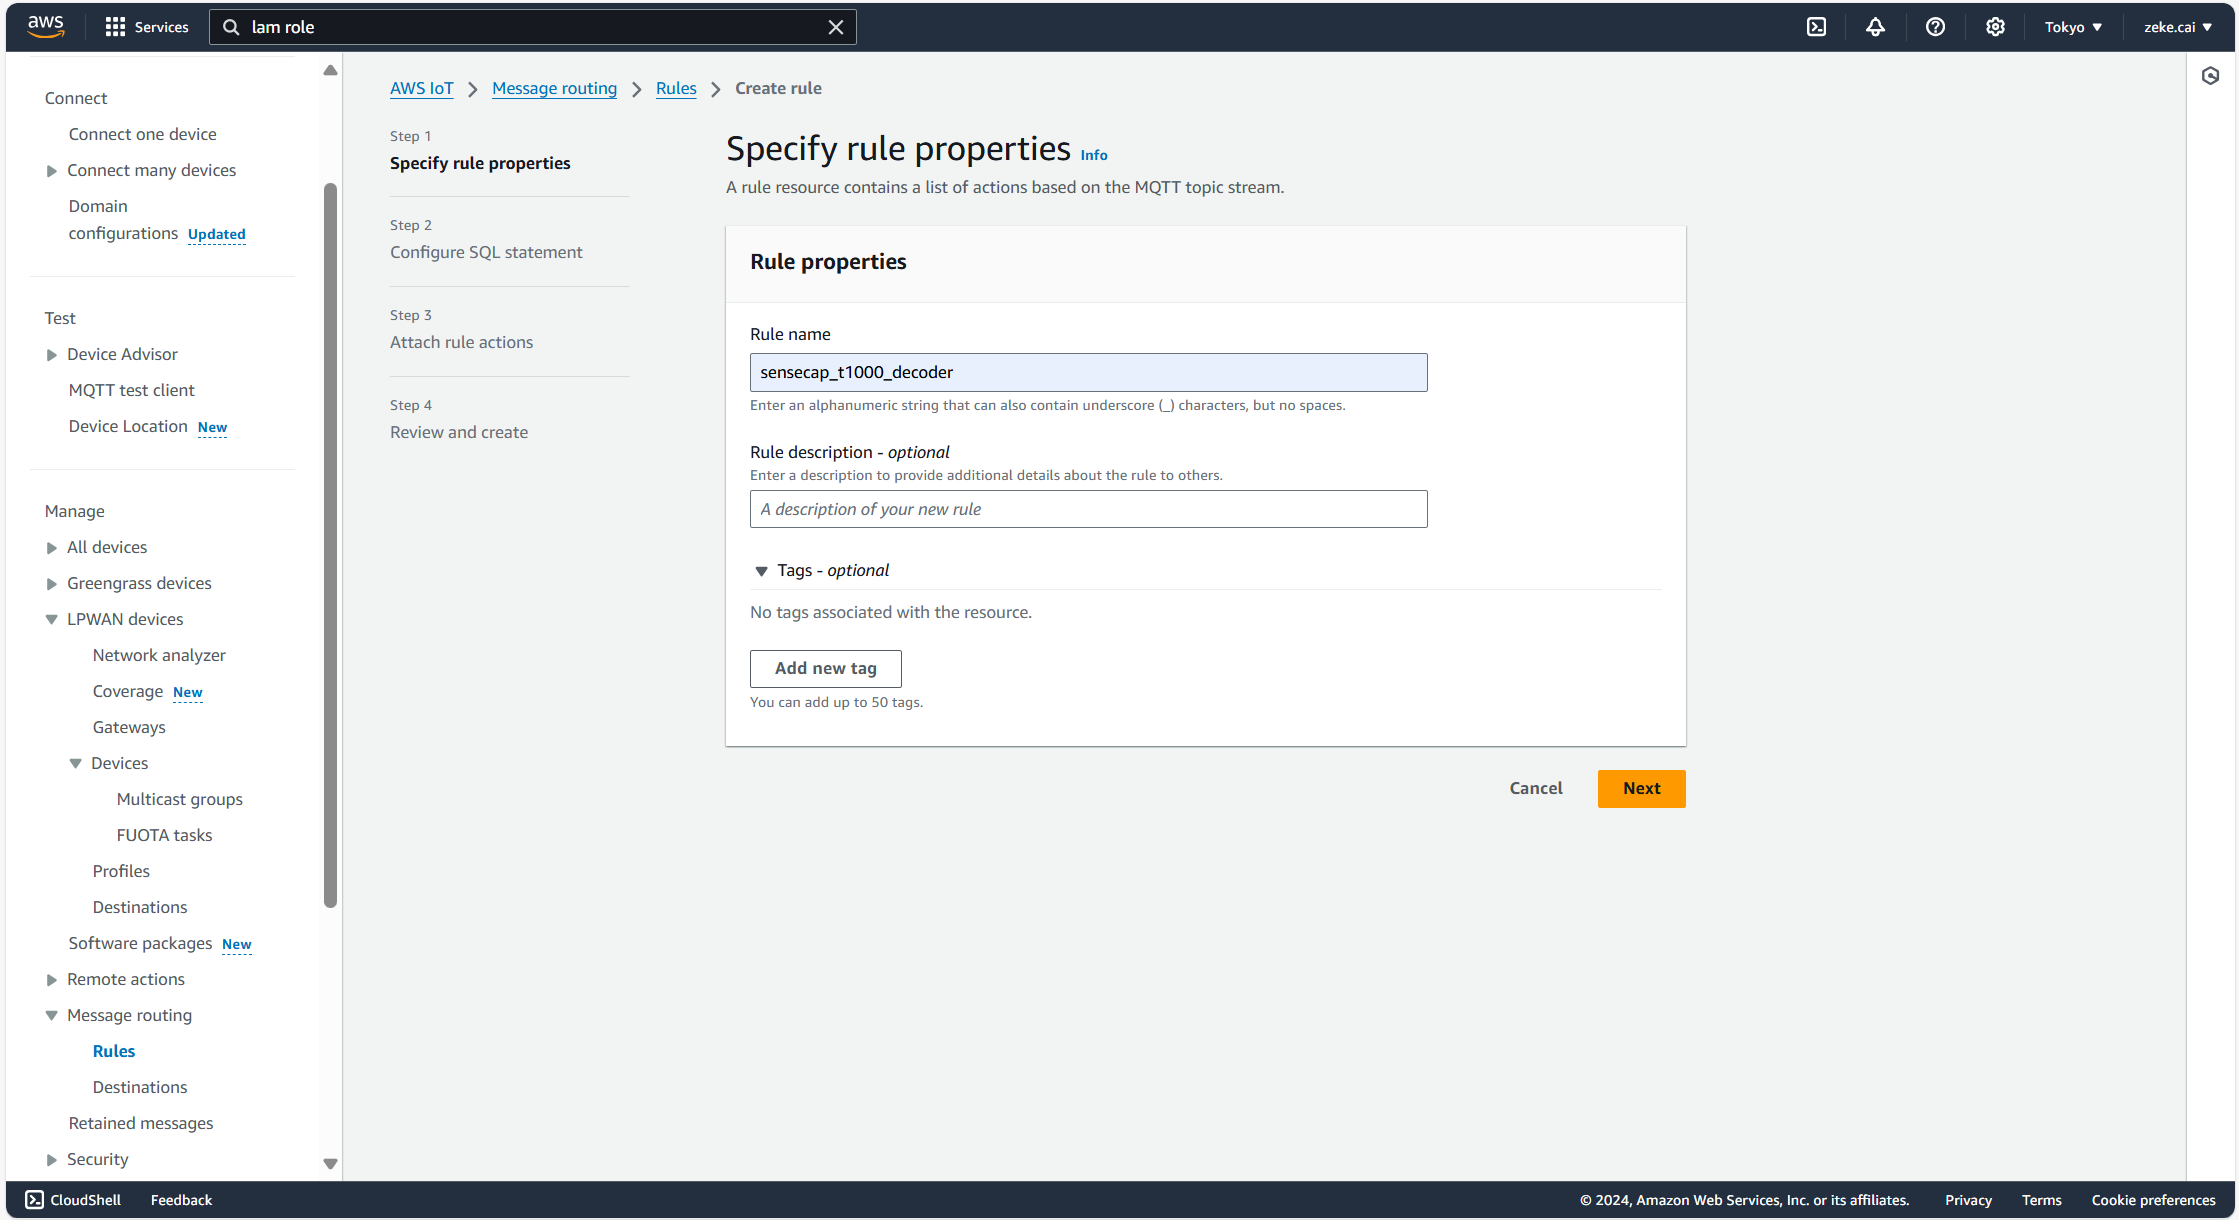The height and width of the screenshot is (1220, 2239).
Task: Click the Add new tag button
Action: click(x=825, y=668)
